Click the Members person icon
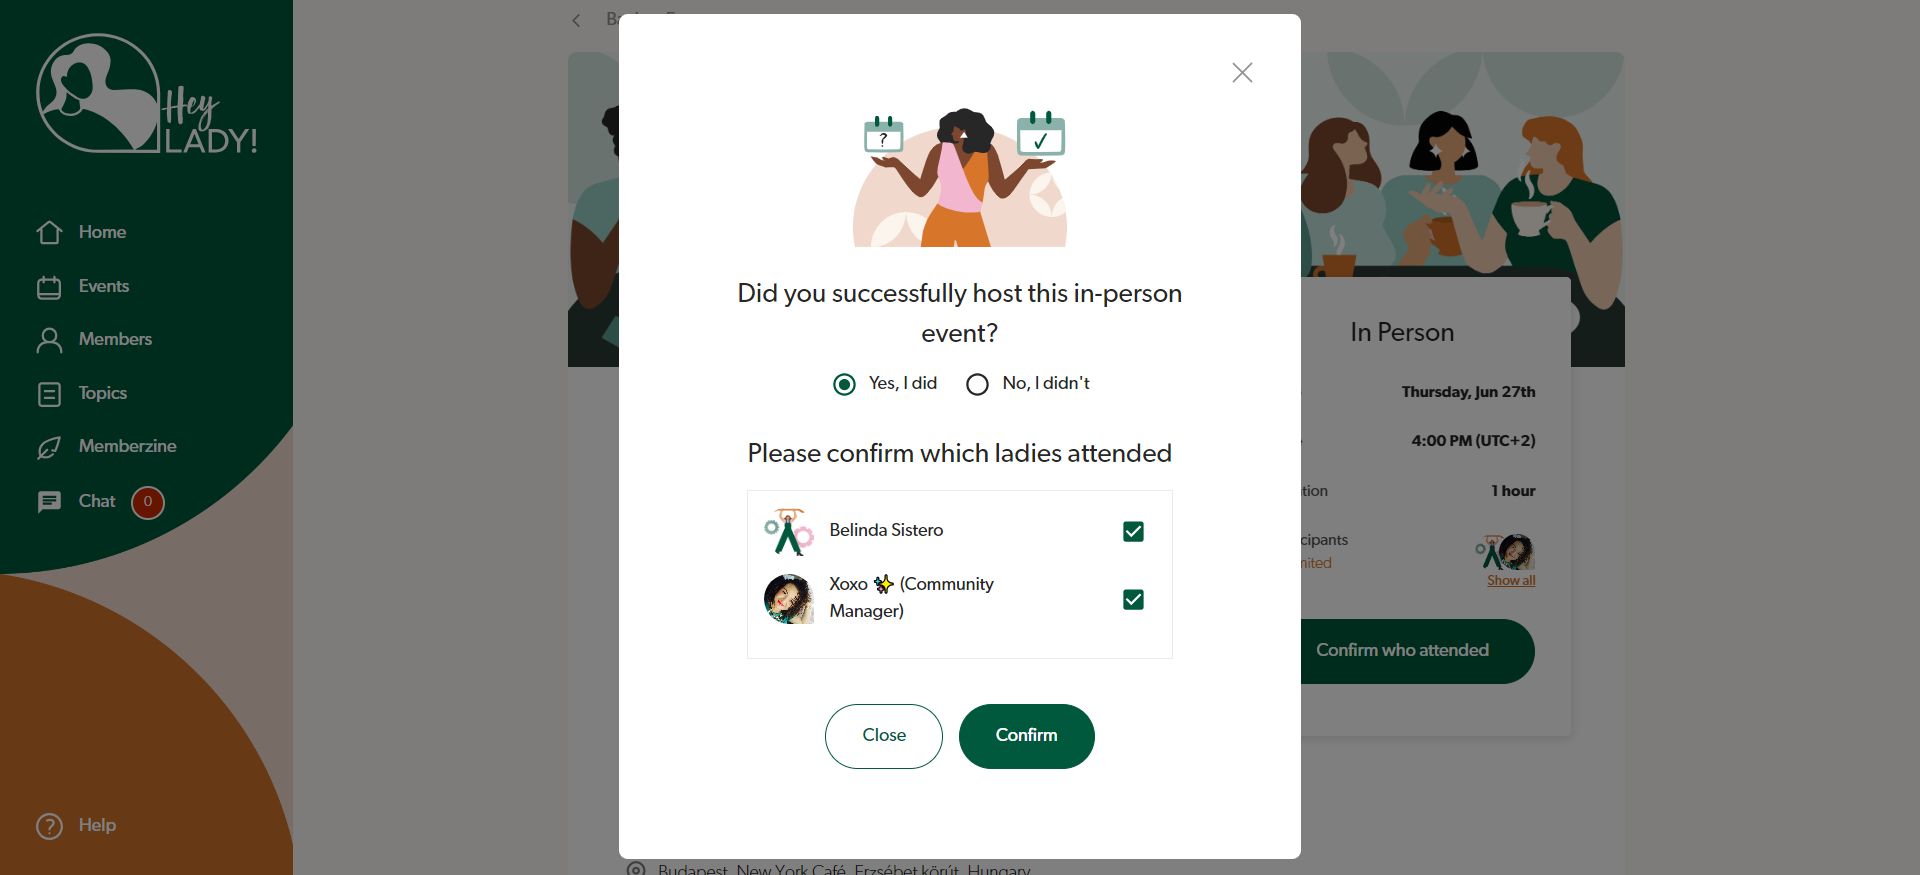The width and height of the screenshot is (1920, 875). point(49,340)
